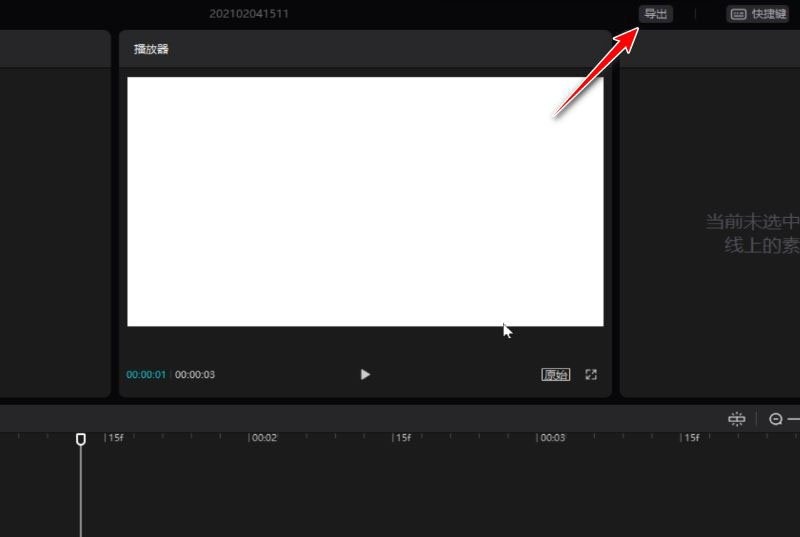Click the timeline playhead marker
800x537 pixels.
pyautogui.click(x=81, y=439)
